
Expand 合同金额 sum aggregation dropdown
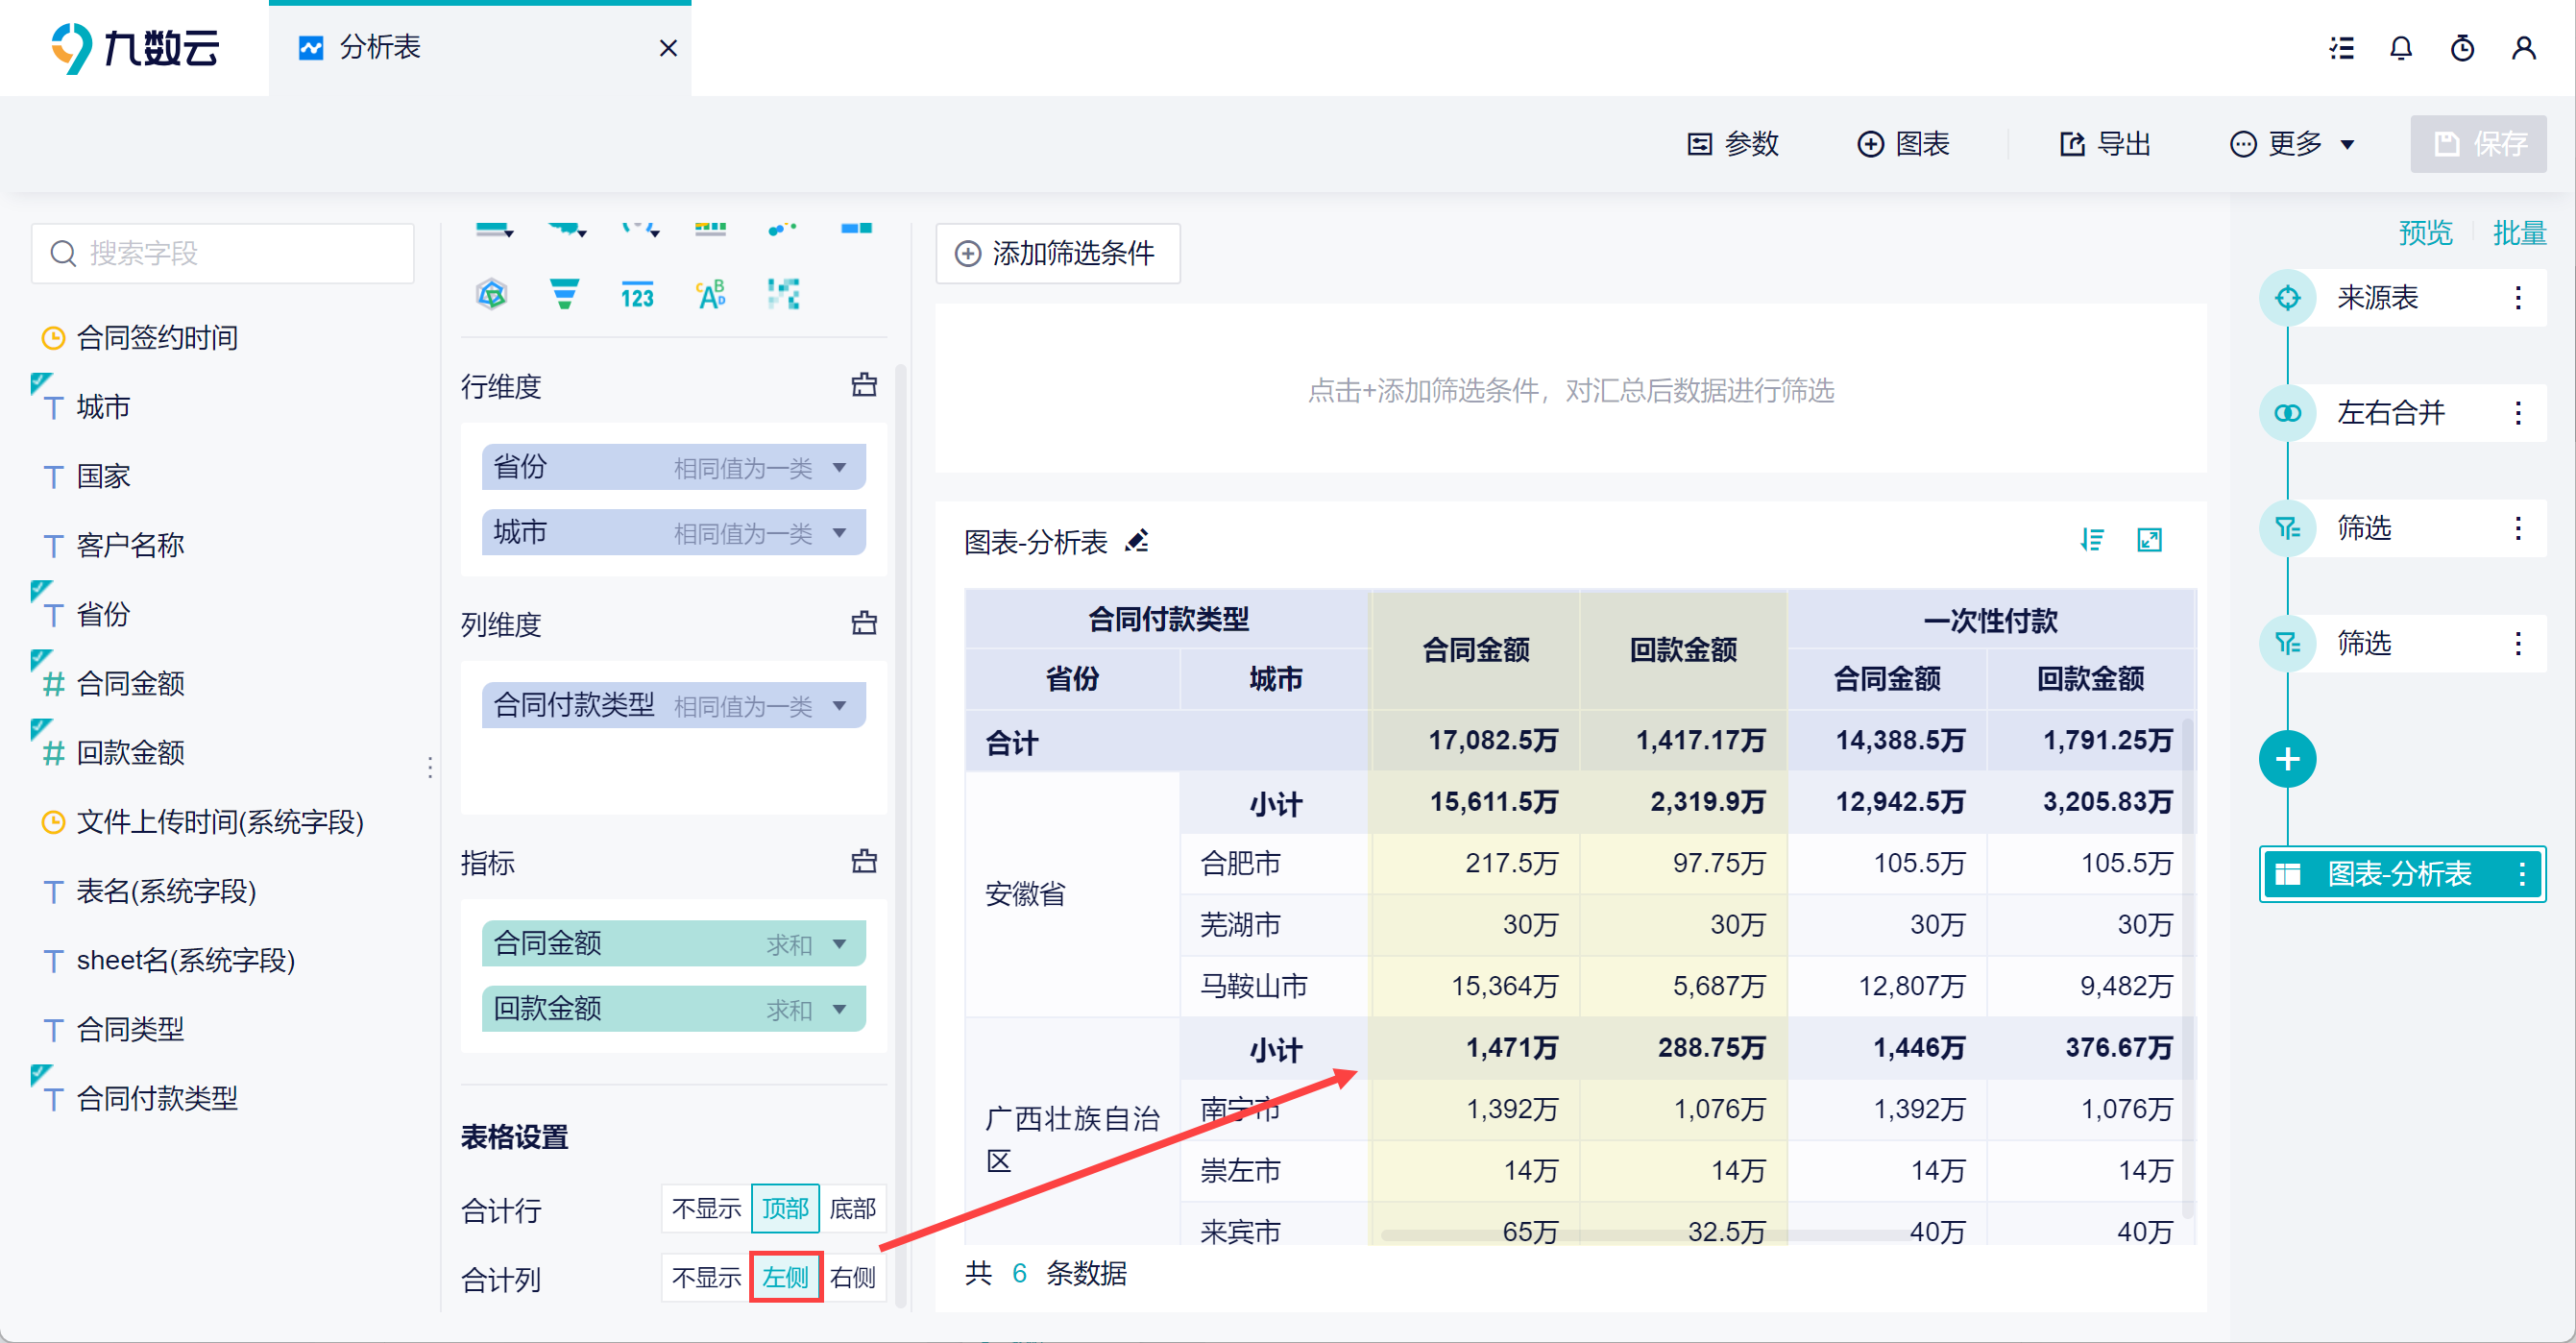point(840,943)
